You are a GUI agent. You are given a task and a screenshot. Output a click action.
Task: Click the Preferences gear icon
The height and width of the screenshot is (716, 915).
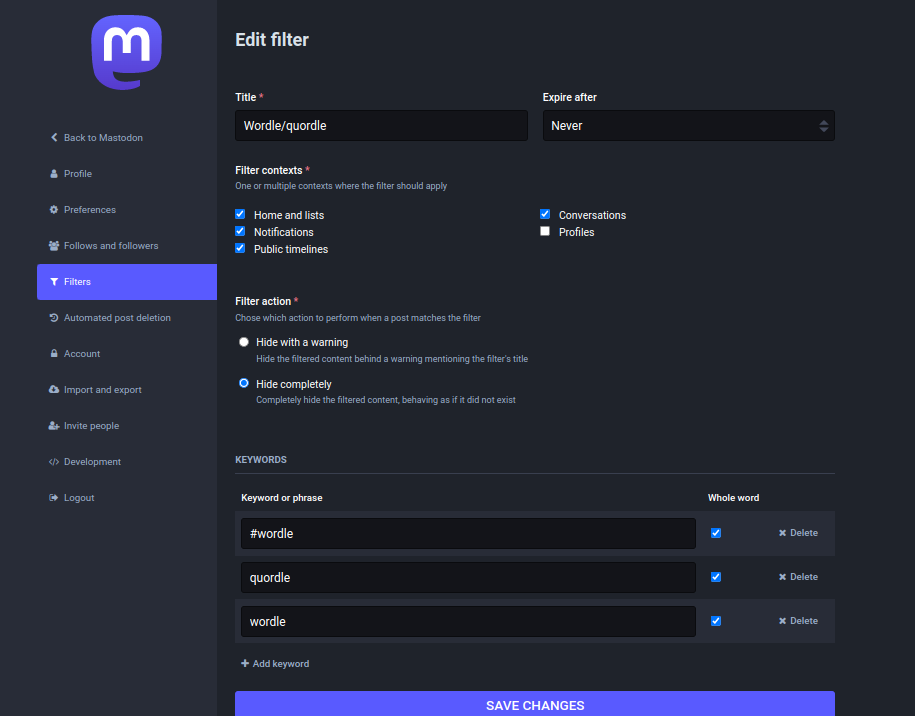click(x=54, y=209)
